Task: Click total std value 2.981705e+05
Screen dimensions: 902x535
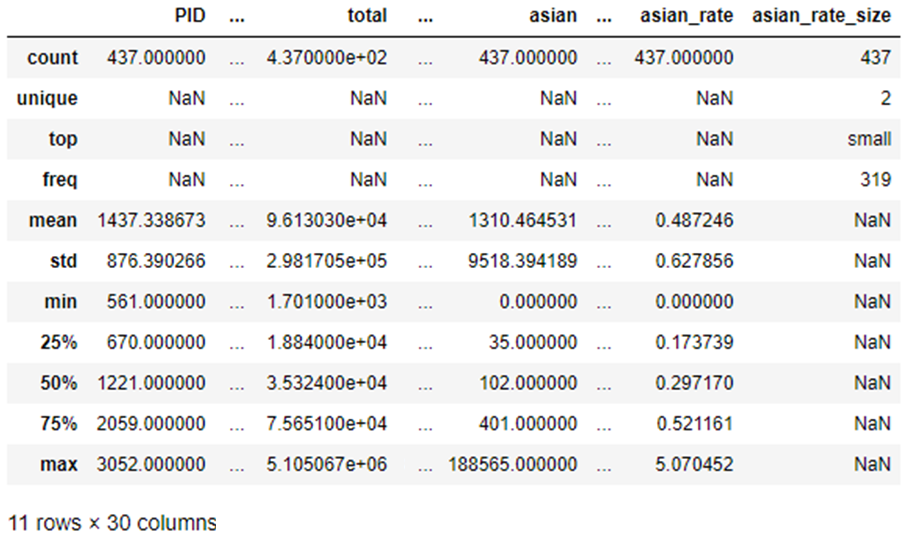Action: pyautogui.click(x=327, y=261)
